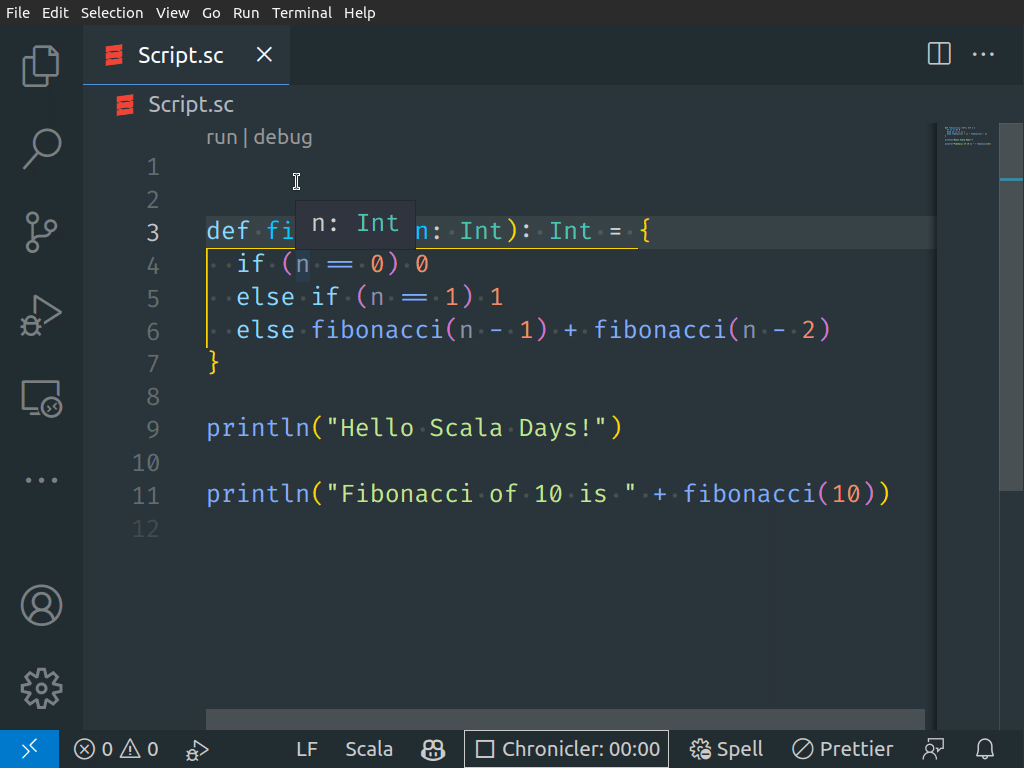
Task: Select the Script.sc editor tab
Action: [186, 55]
